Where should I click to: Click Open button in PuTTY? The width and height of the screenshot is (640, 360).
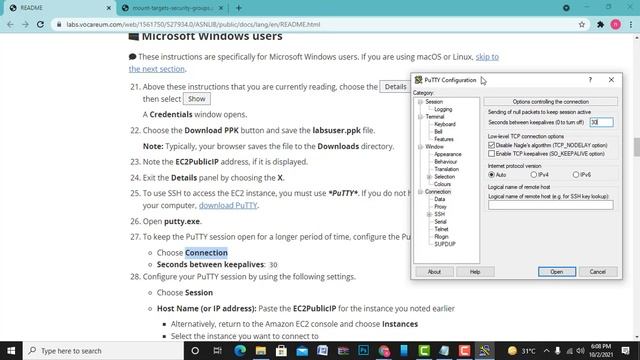(557, 272)
